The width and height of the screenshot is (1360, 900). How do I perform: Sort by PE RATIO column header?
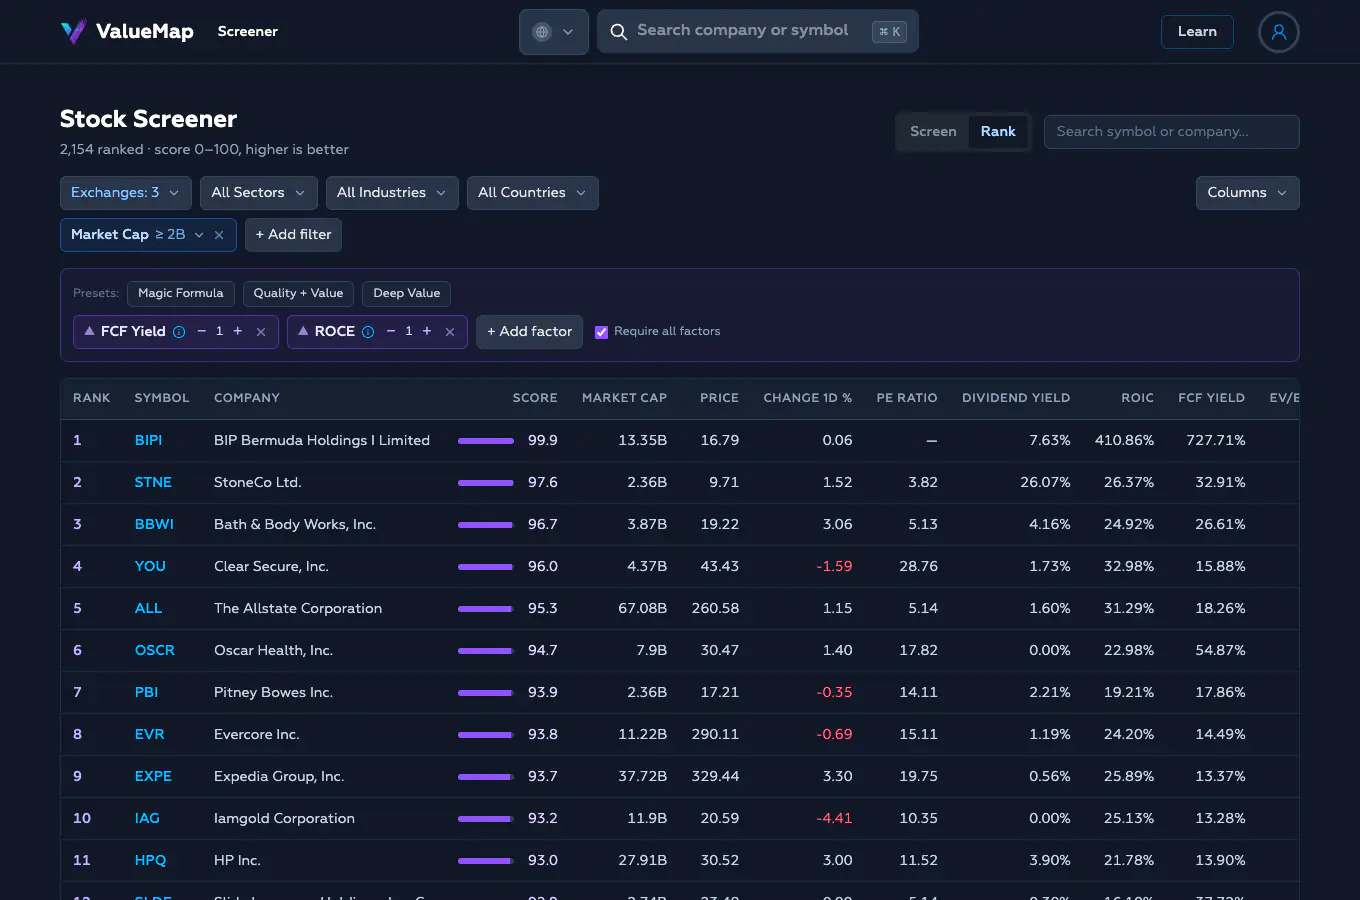tap(907, 398)
